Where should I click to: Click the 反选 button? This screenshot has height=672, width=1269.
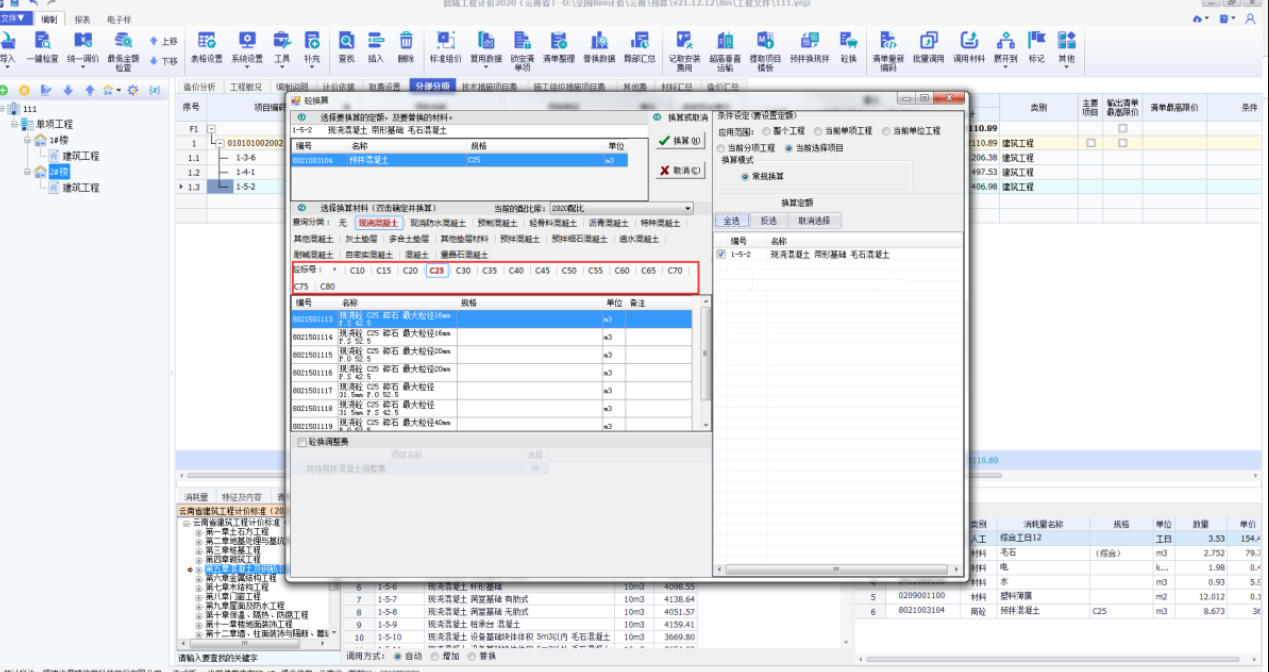pyautogui.click(x=768, y=221)
